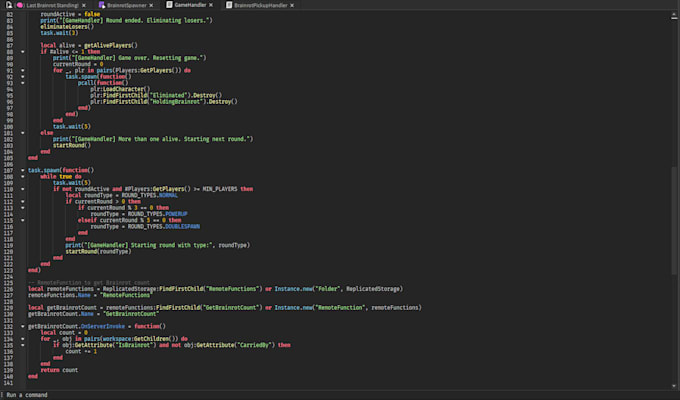Fold the while true loop at line 108
The image size is (680, 400).
[23, 177]
